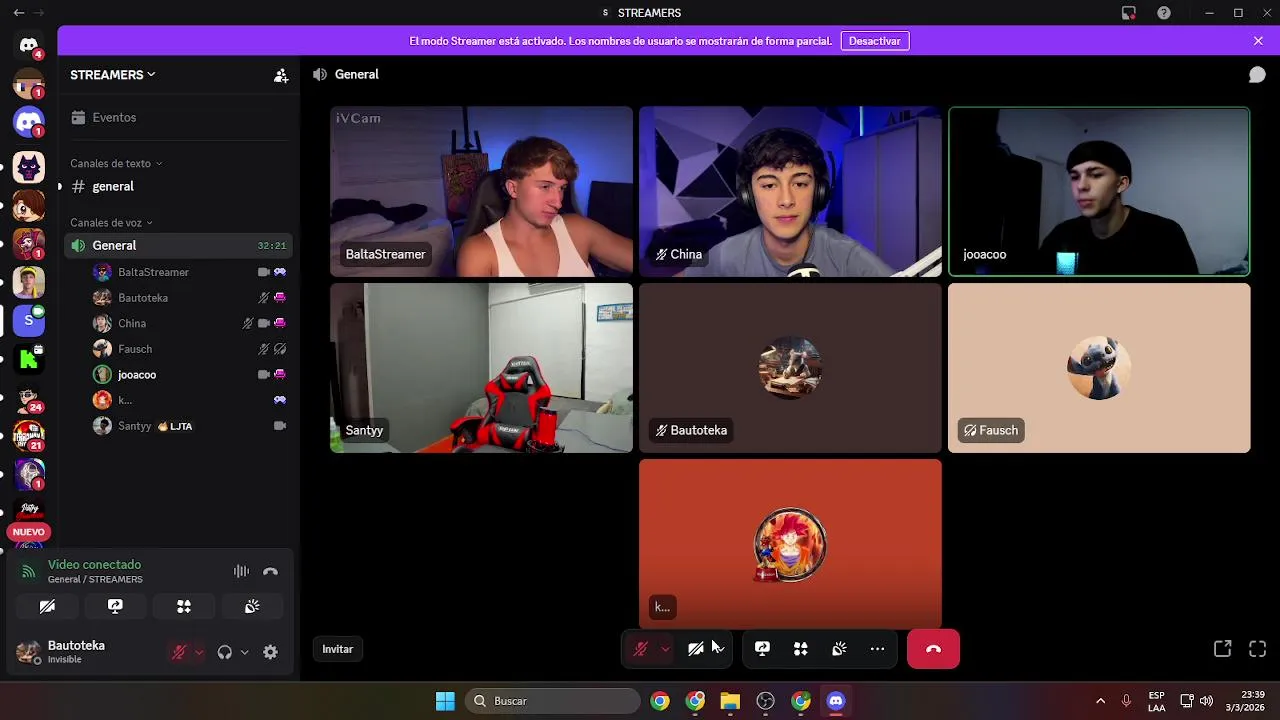Select General voice channel in sidebar
1280x720 pixels.
[178, 245]
